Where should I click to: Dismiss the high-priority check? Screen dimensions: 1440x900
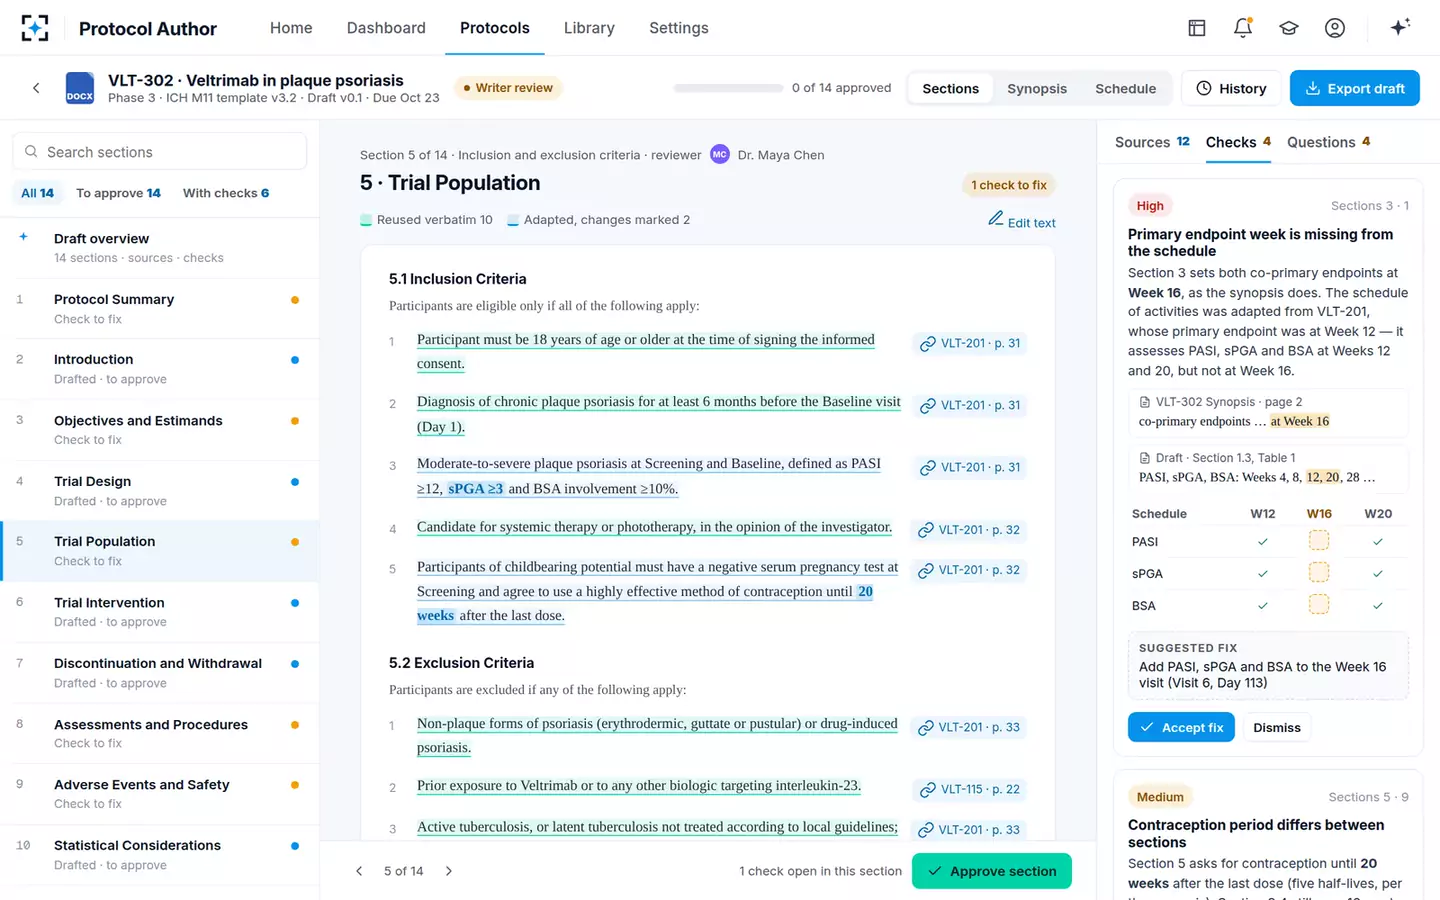(x=1277, y=727)
